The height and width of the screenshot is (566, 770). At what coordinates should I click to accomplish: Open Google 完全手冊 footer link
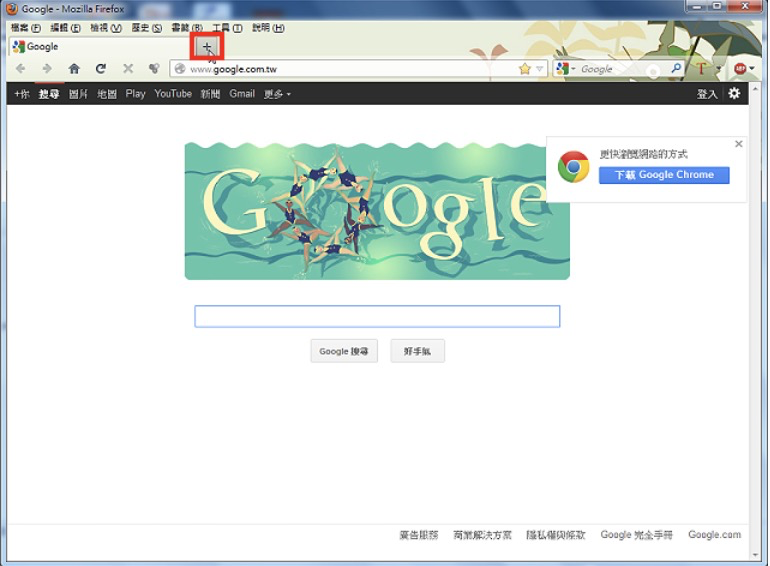point(636,535)
